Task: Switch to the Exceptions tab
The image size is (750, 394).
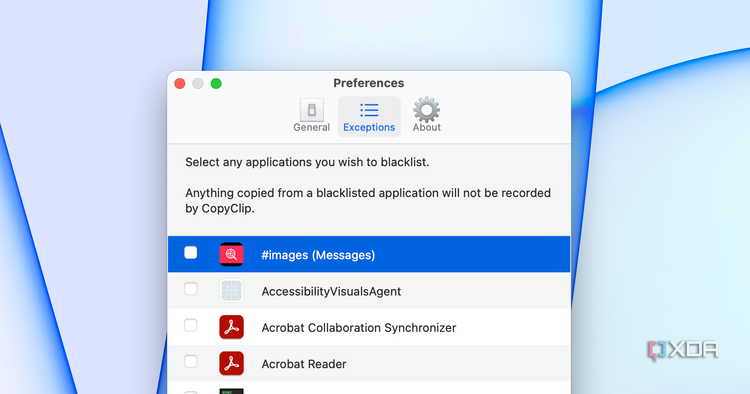Action: coord(369,116)
